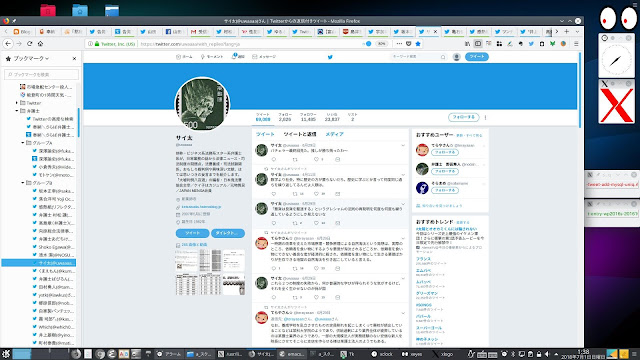Switch to the メディア timeline tab

click(334, 134)
